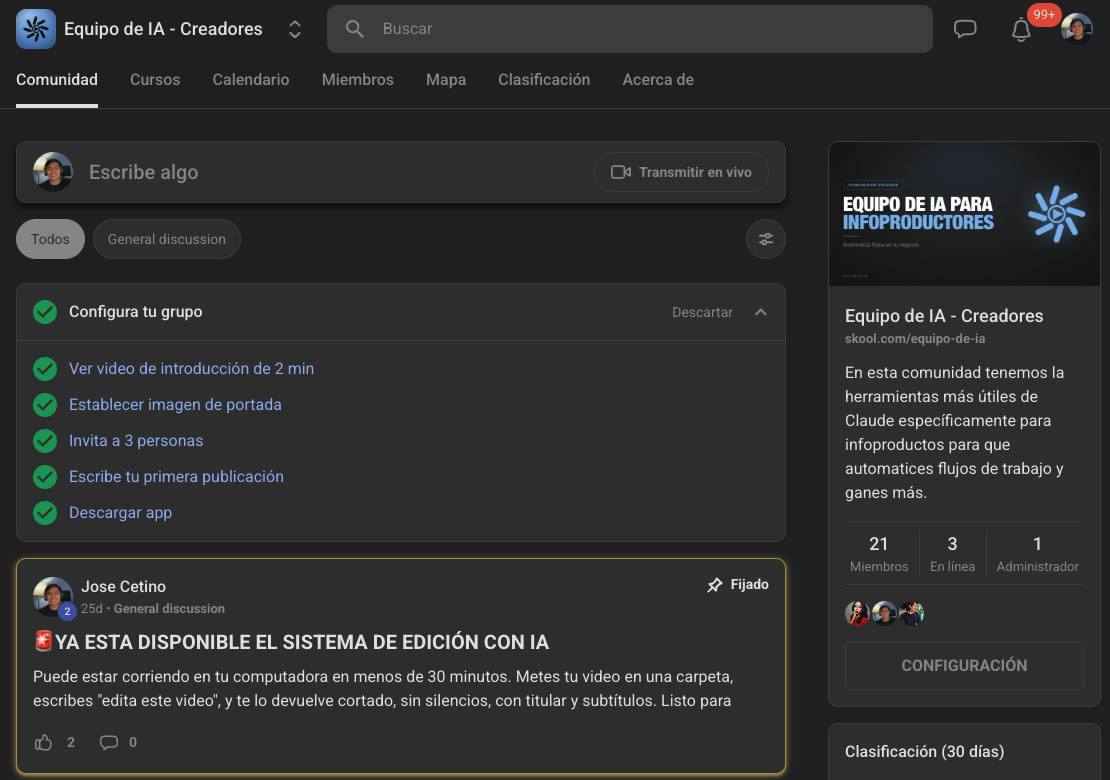Open the Acerca de tab
The width and height of the screenshot is (1110, 780).
pyautogui.click(x=658, y=79)
